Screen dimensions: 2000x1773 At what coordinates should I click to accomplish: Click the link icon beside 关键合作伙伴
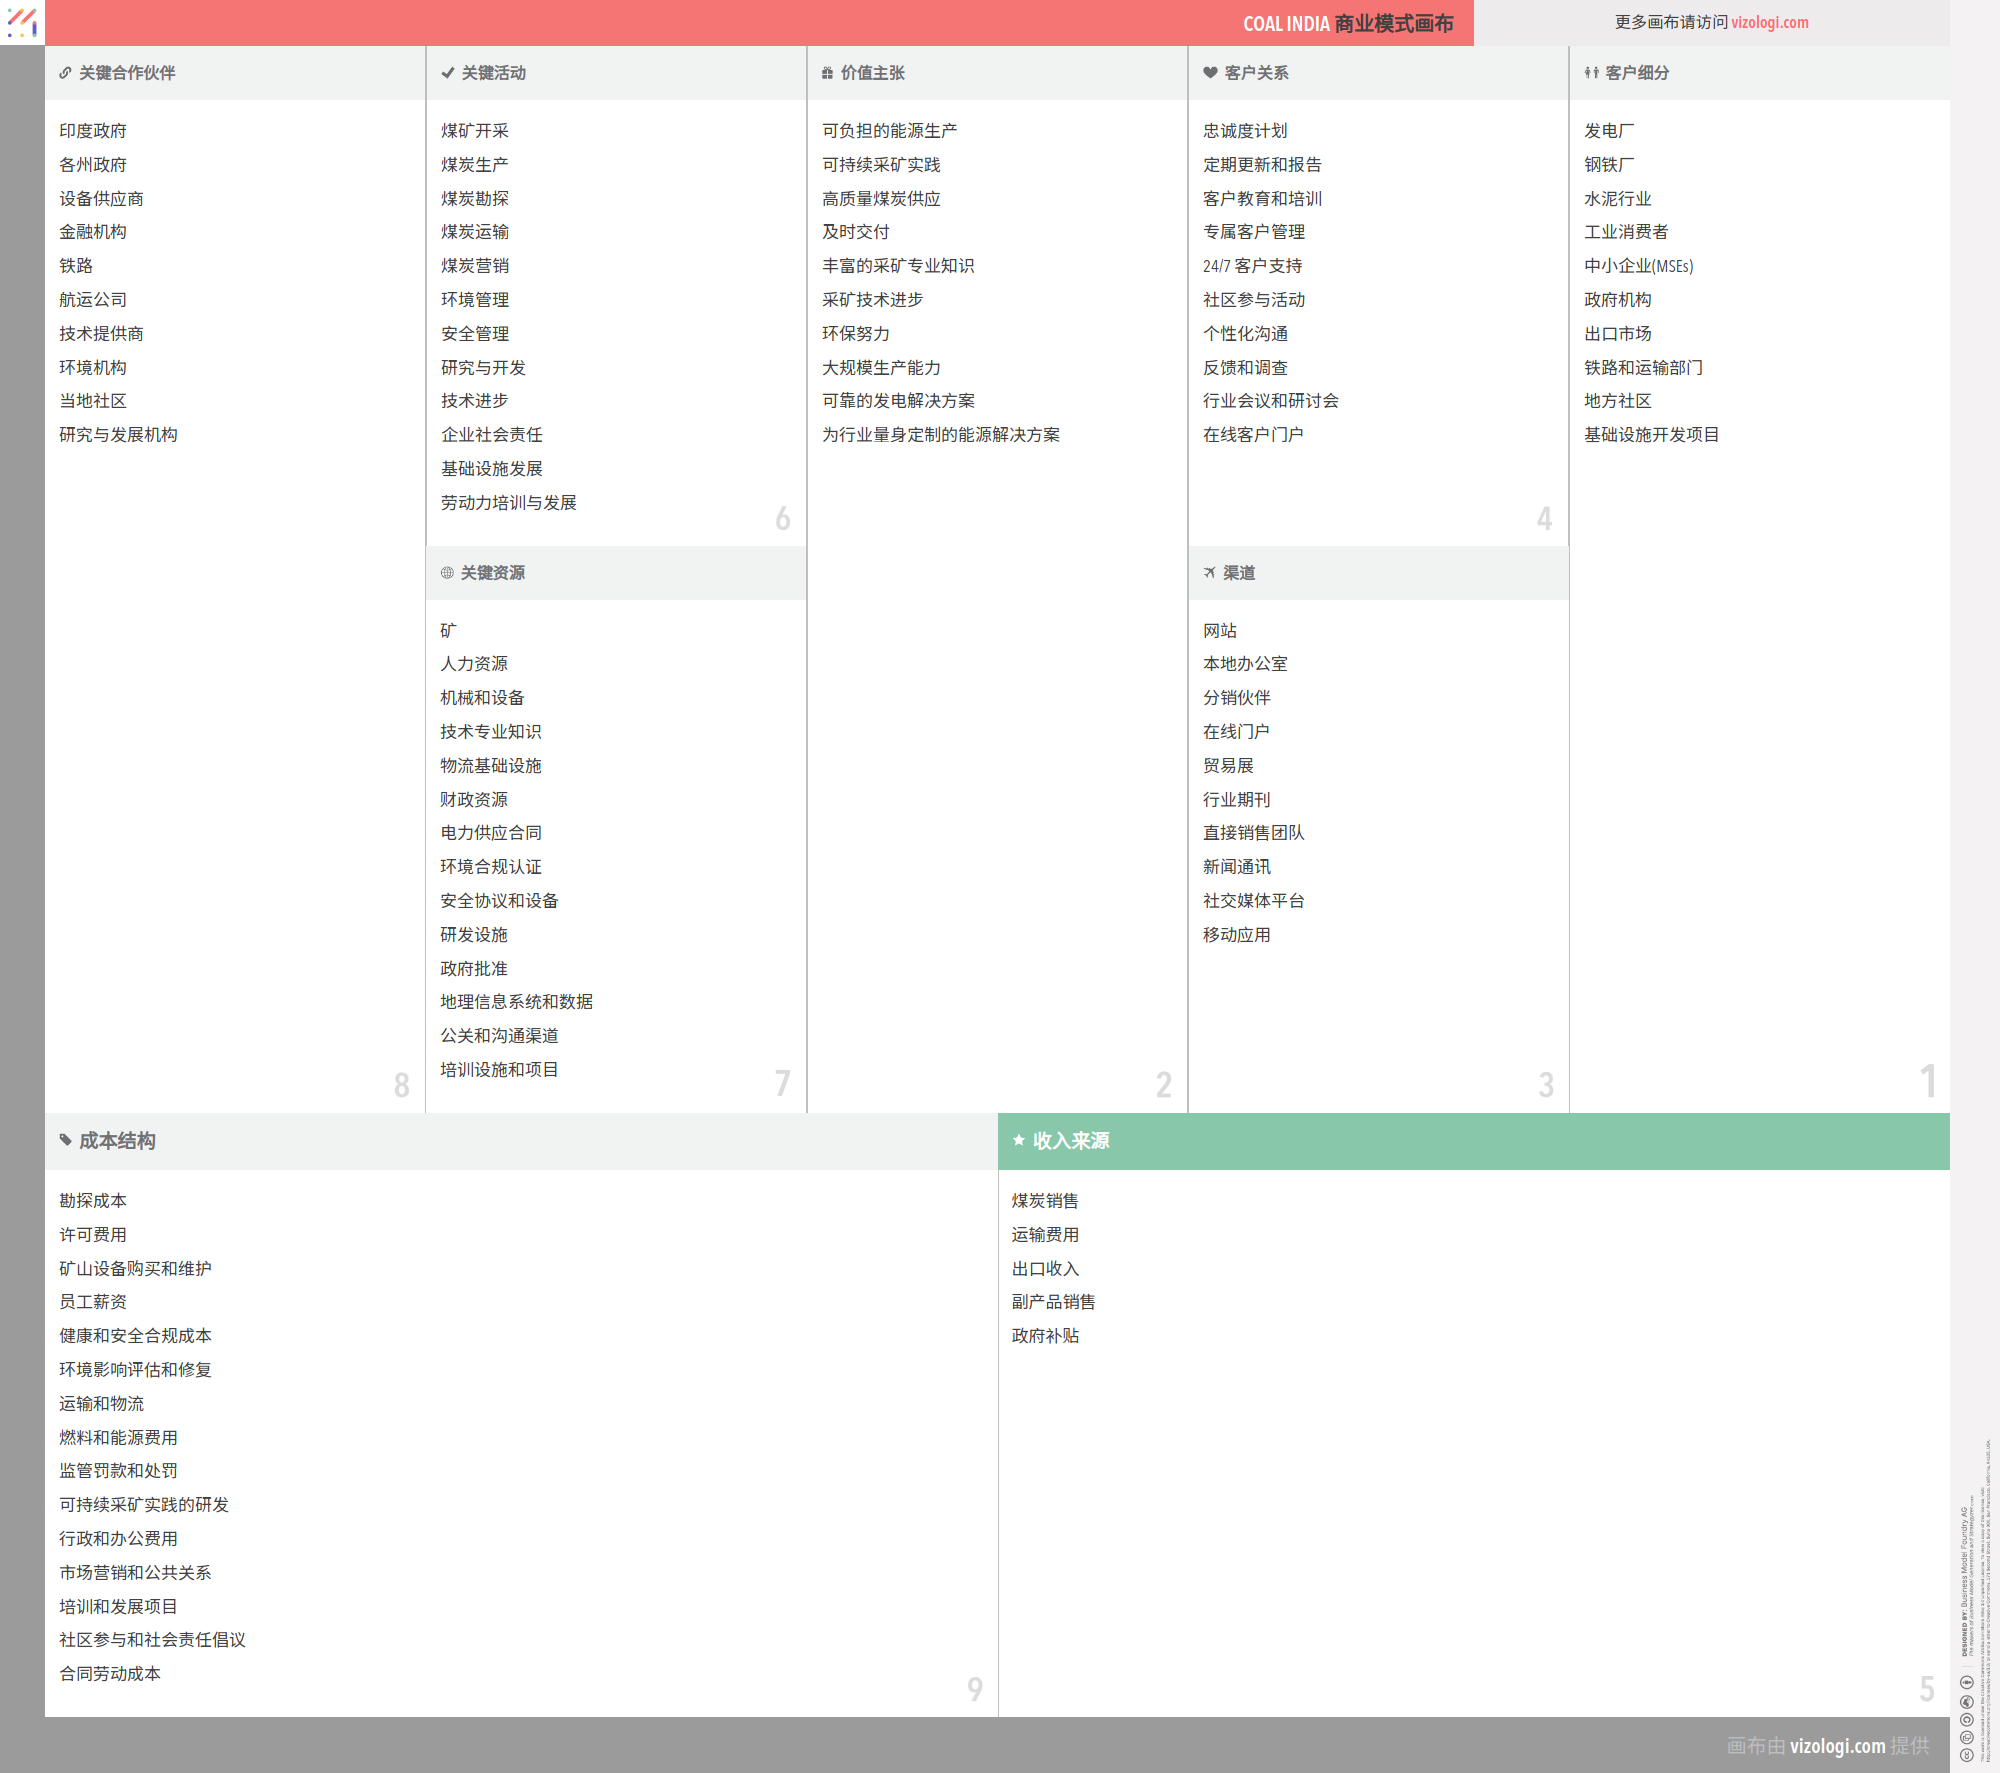point(65,73)
